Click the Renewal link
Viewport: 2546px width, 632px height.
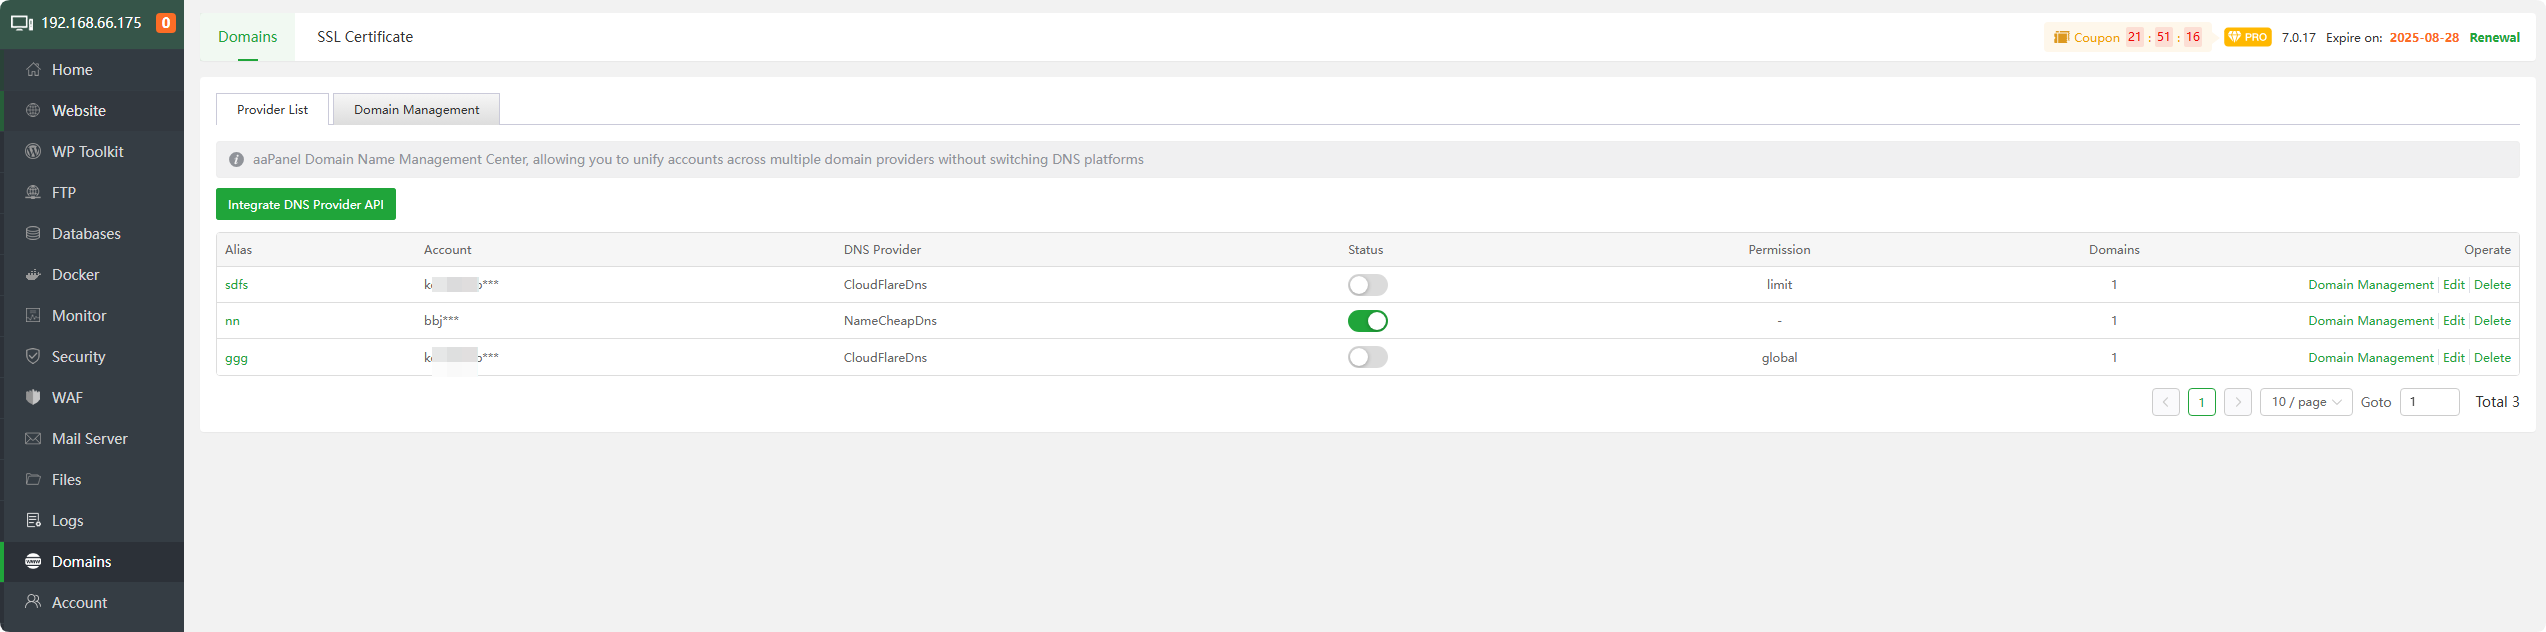pos(2494,38)
